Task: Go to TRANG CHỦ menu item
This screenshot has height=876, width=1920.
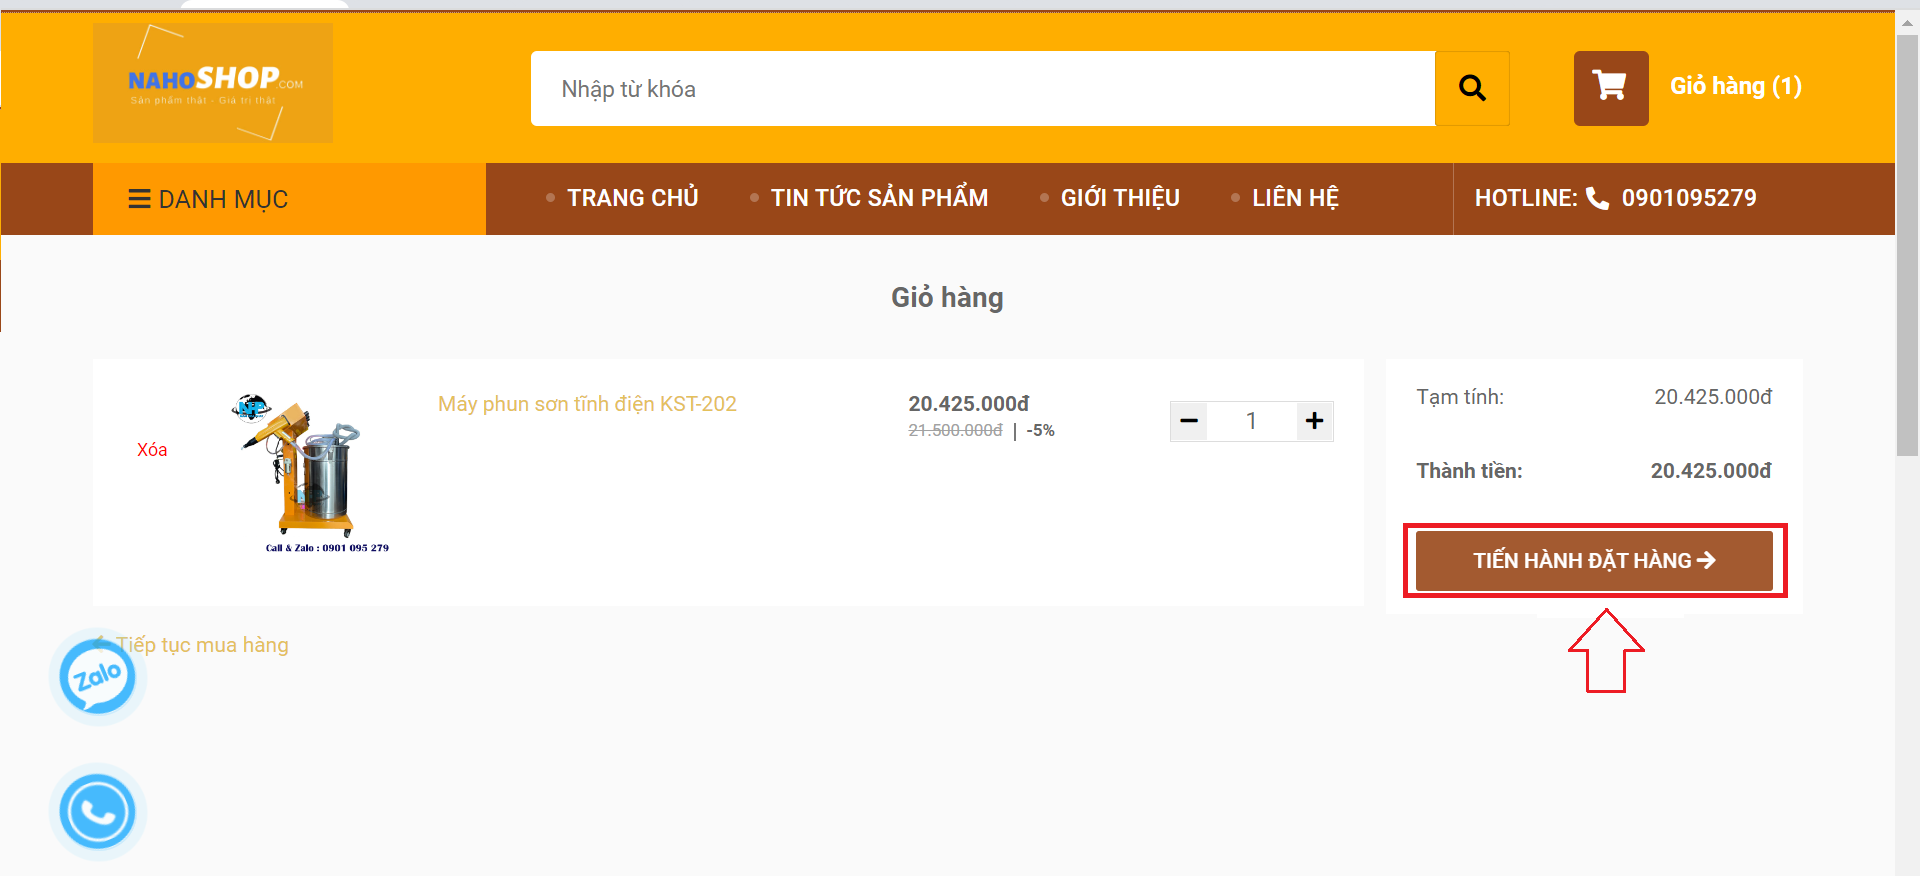Action: point(632,198)
